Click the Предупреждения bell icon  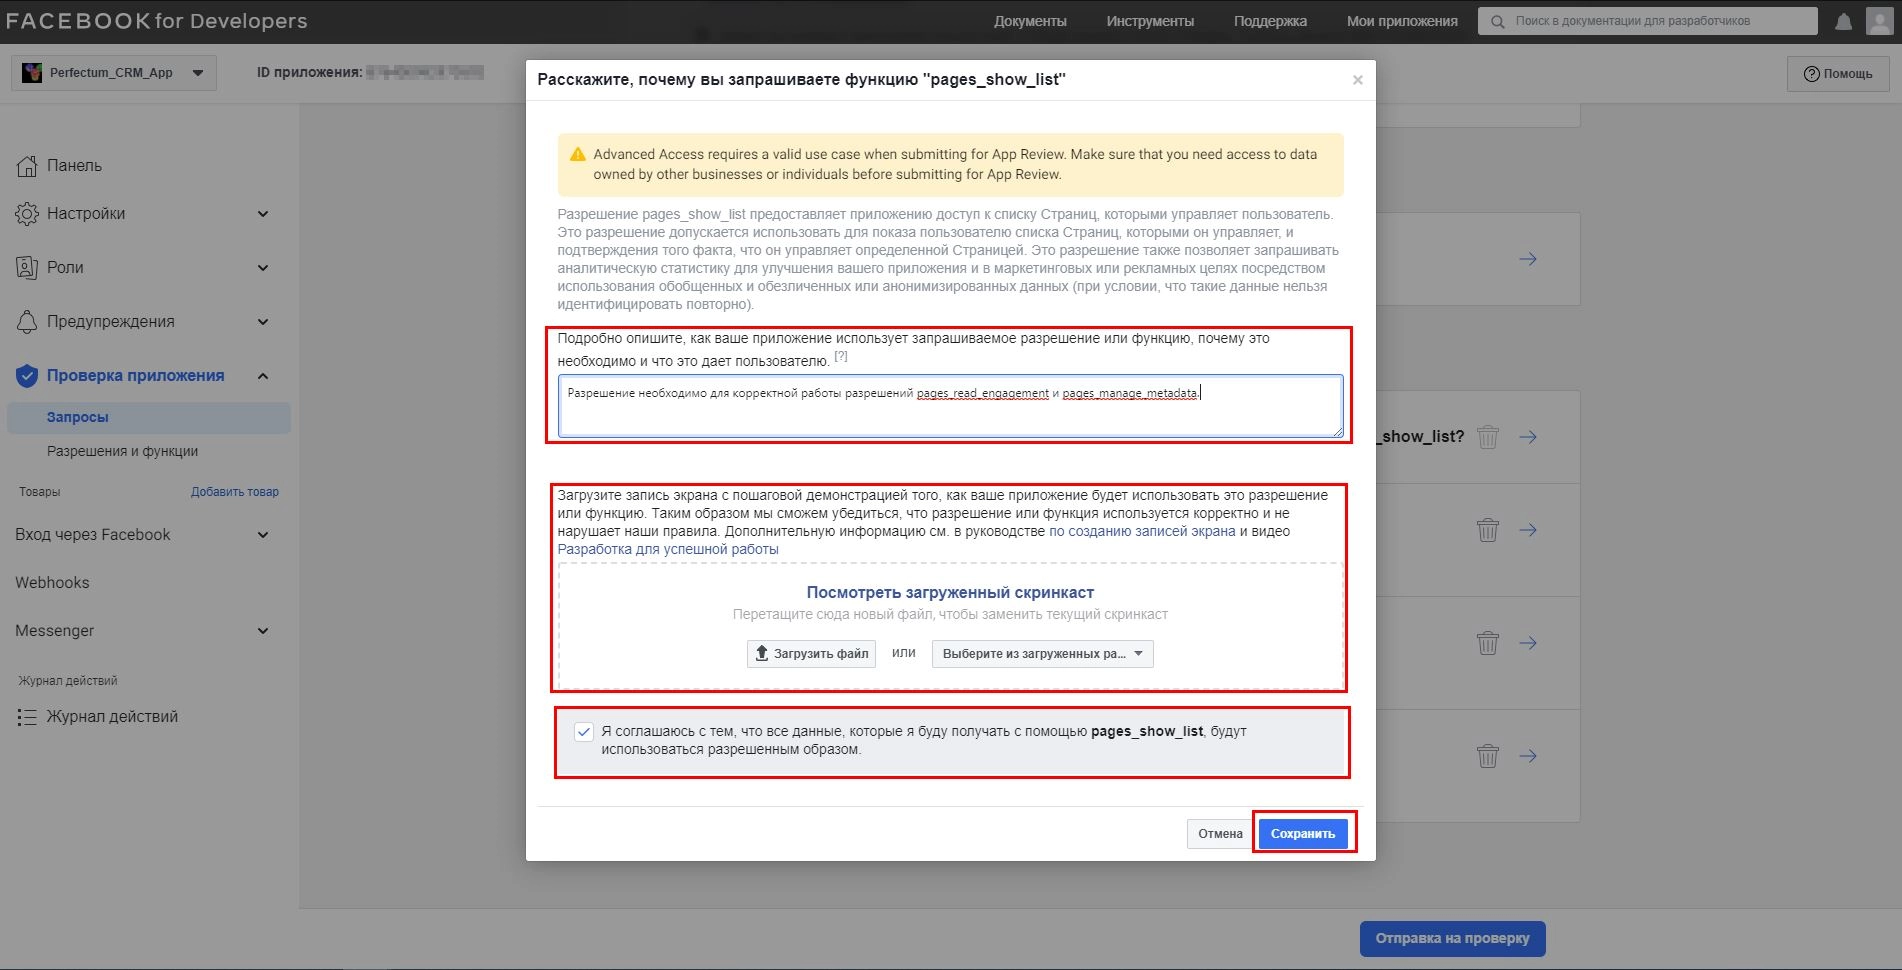click(x=27, y=321)
